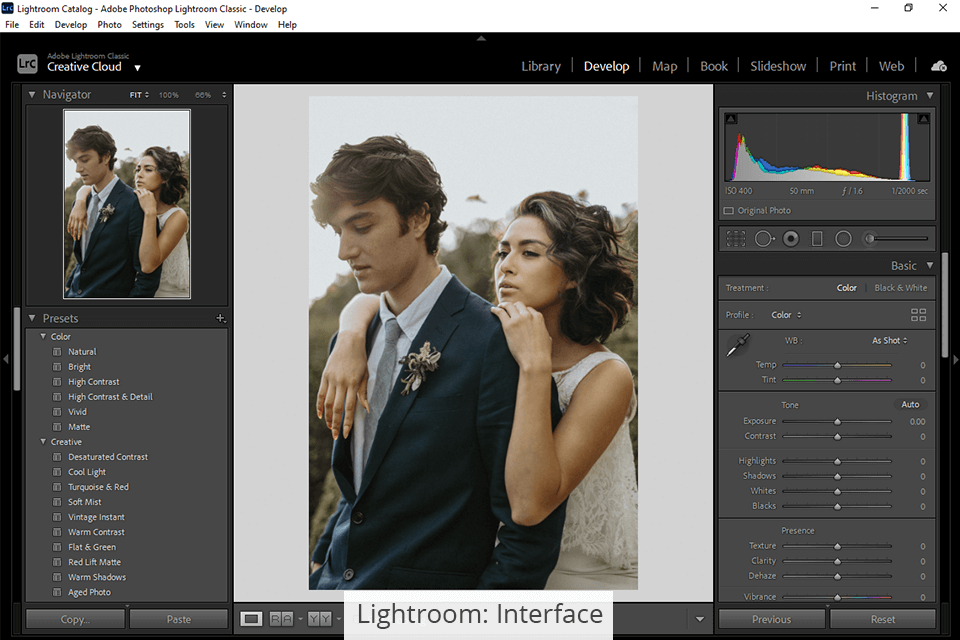Click the right panel scrollbar
The width and height of the screenshot is (960, 640).
pyautogui.click(x=945, y=304)
